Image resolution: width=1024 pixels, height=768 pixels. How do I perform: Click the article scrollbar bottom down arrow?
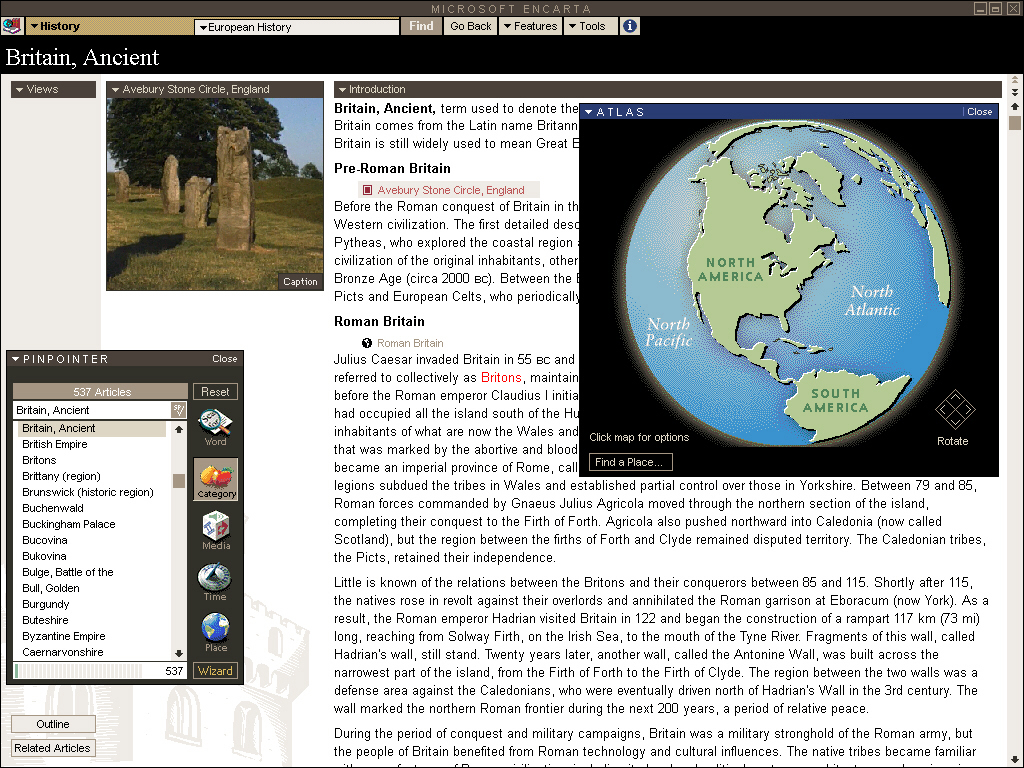click(1015, 761)
